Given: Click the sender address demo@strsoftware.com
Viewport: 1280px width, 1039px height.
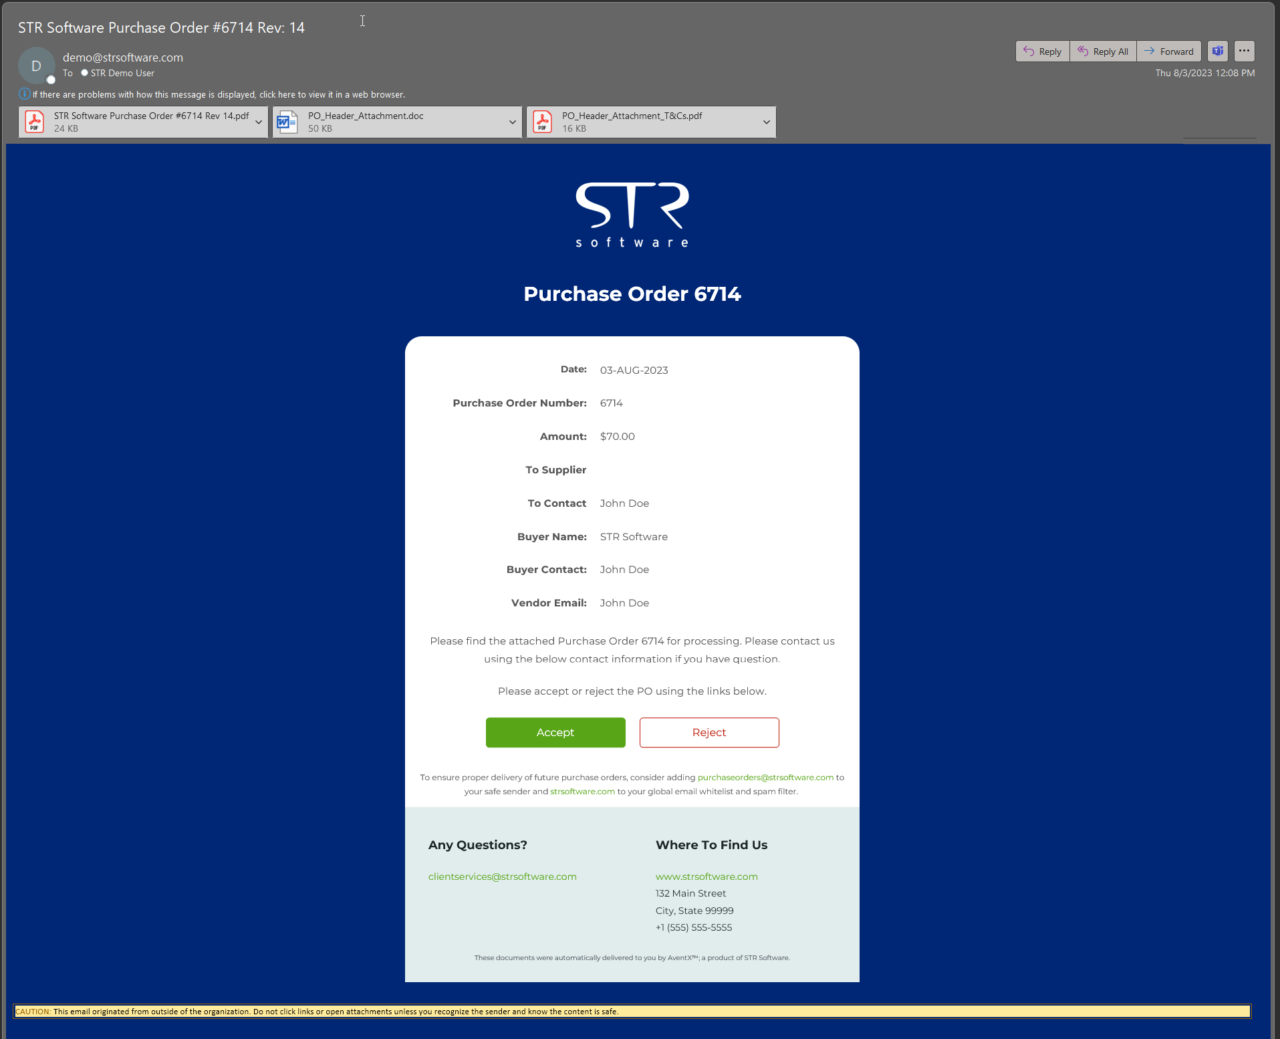Looking at the screenshot, I should pyautogui.click(x=122, y=57).
